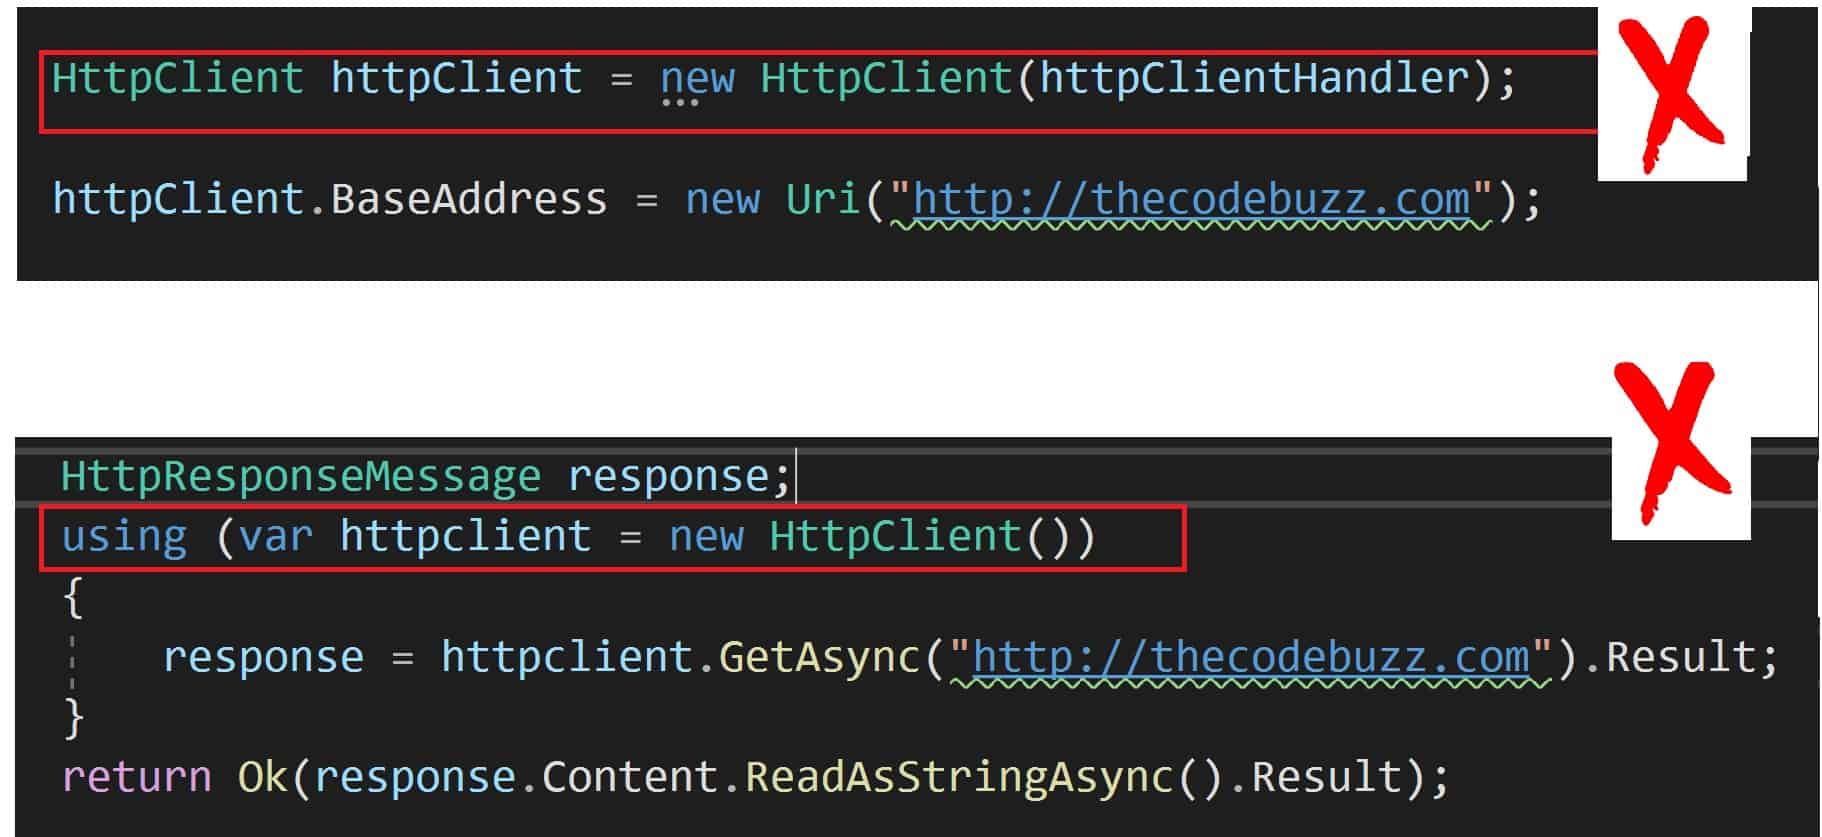Click the closing curly brace above return
Screen dimensions: 1822x837
(x=73, y=718)
